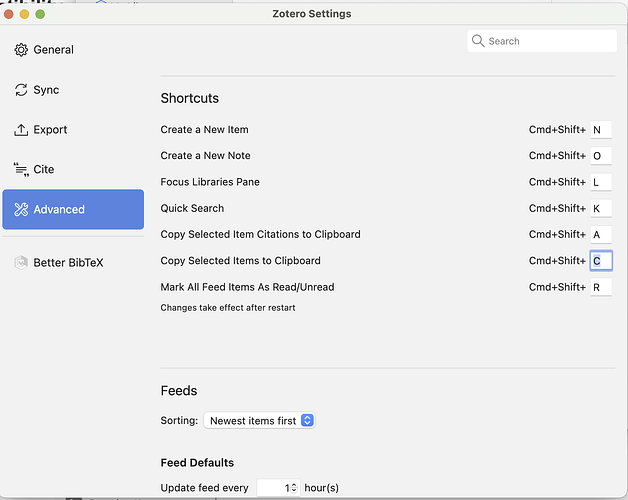Click the 'Quick Search' shortcut label
This screenshot has width=628, height=500.
[192, 208]
